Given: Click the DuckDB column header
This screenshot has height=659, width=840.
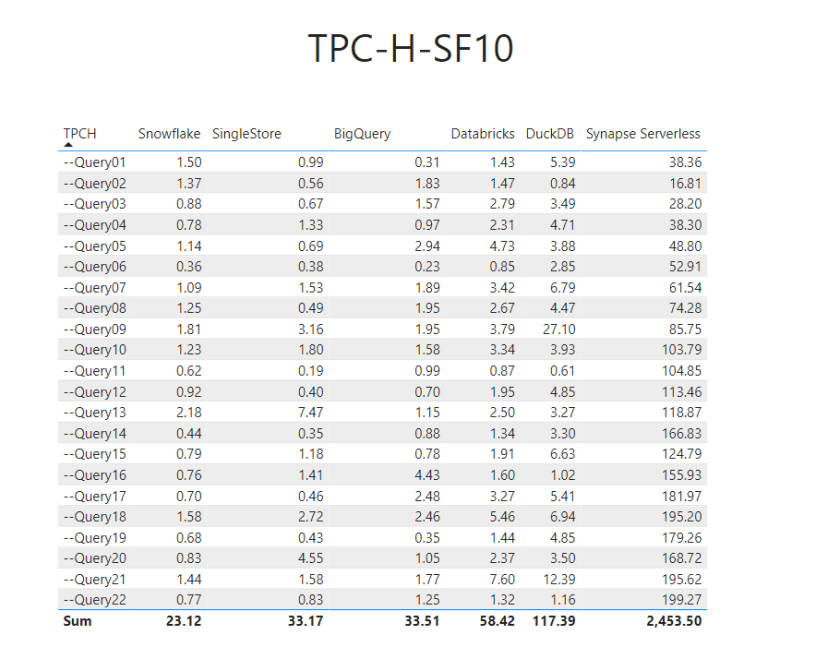Looking at the screenshot, I should pyautogui.click(x=550, y=134).
